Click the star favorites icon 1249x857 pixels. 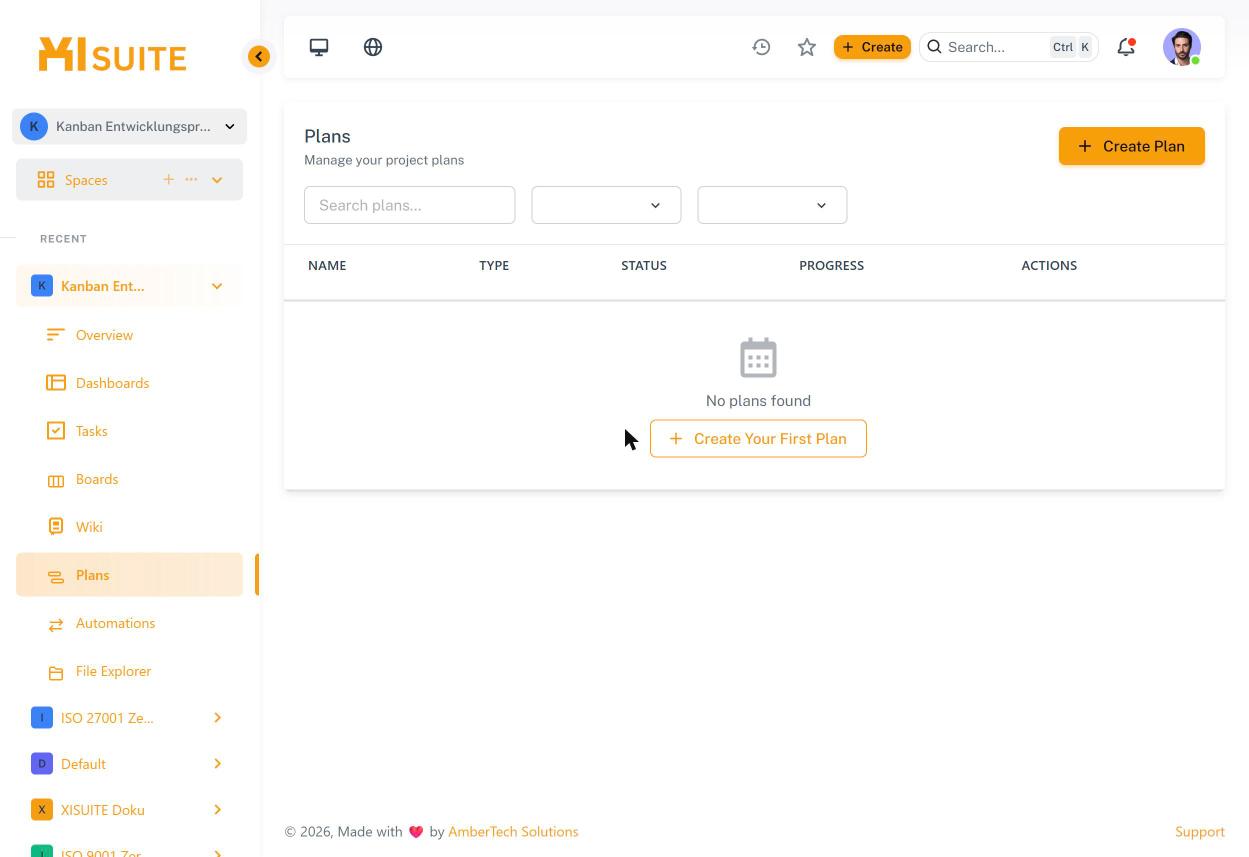tap(807, 47)
